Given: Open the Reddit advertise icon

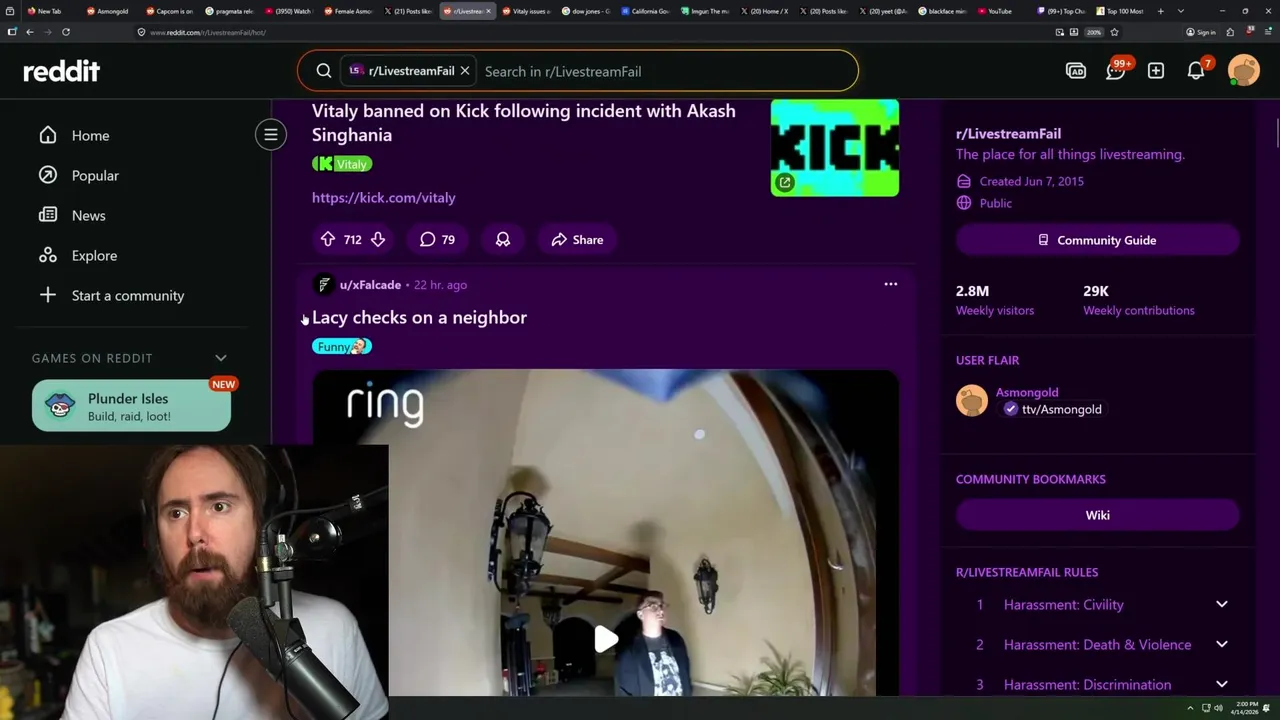Looking at the screenshot, I should click(x=1076, y=71).
